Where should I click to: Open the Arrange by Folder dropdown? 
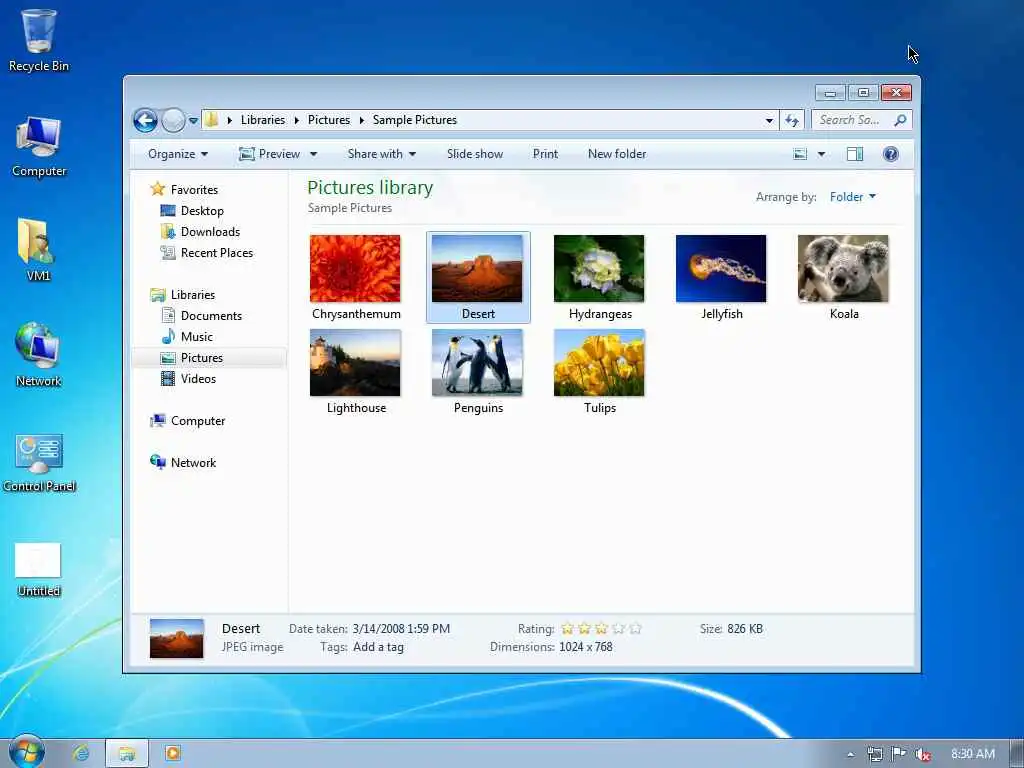[x=852, y=197]
